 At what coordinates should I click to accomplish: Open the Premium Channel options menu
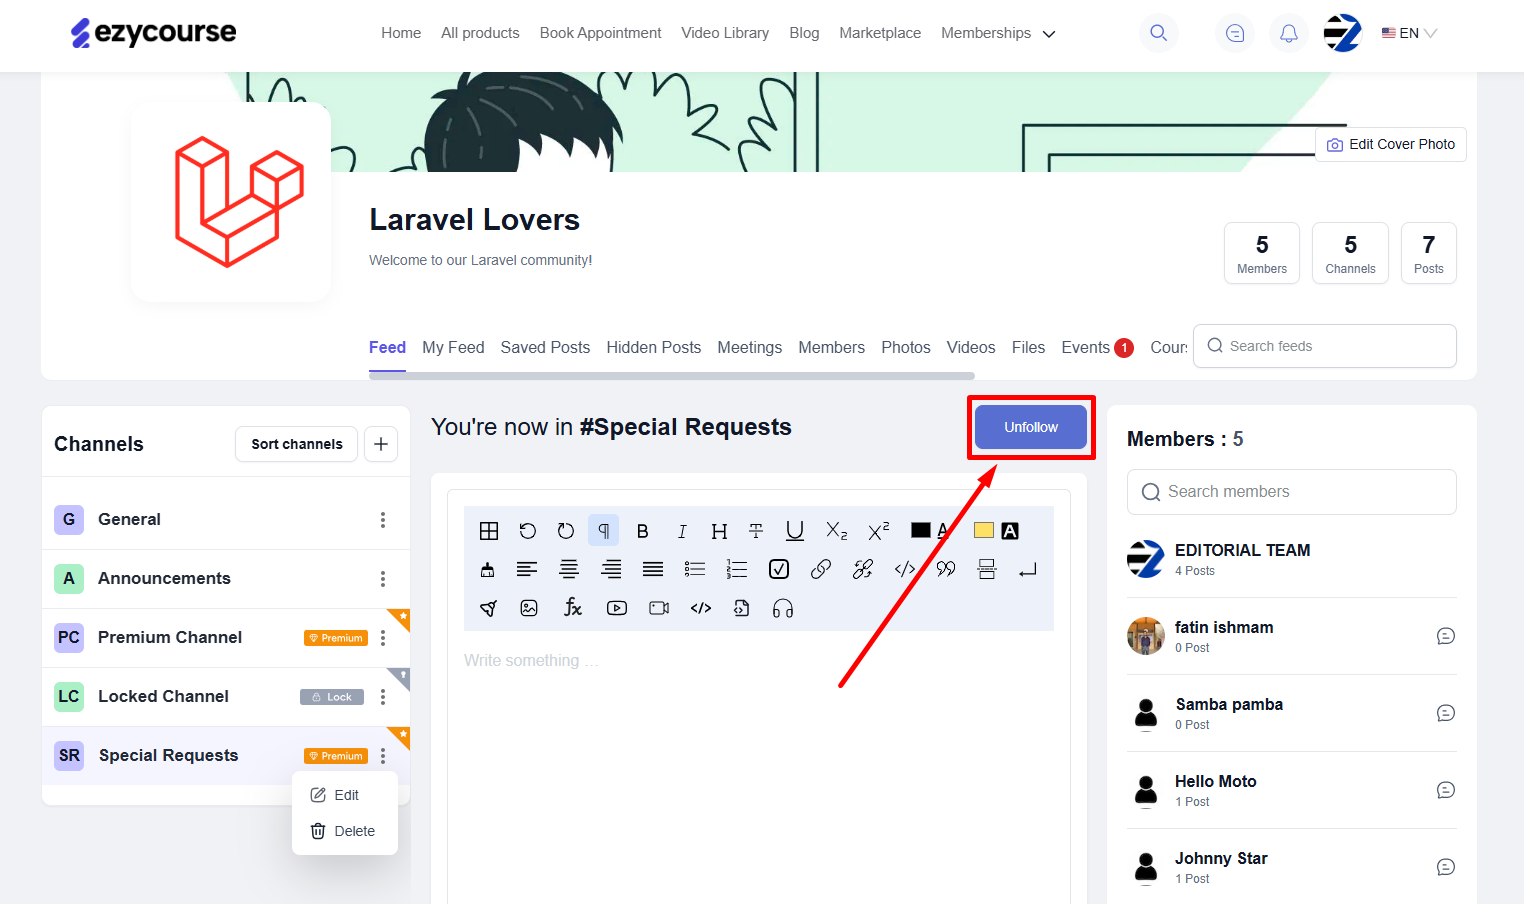(383, 638)
